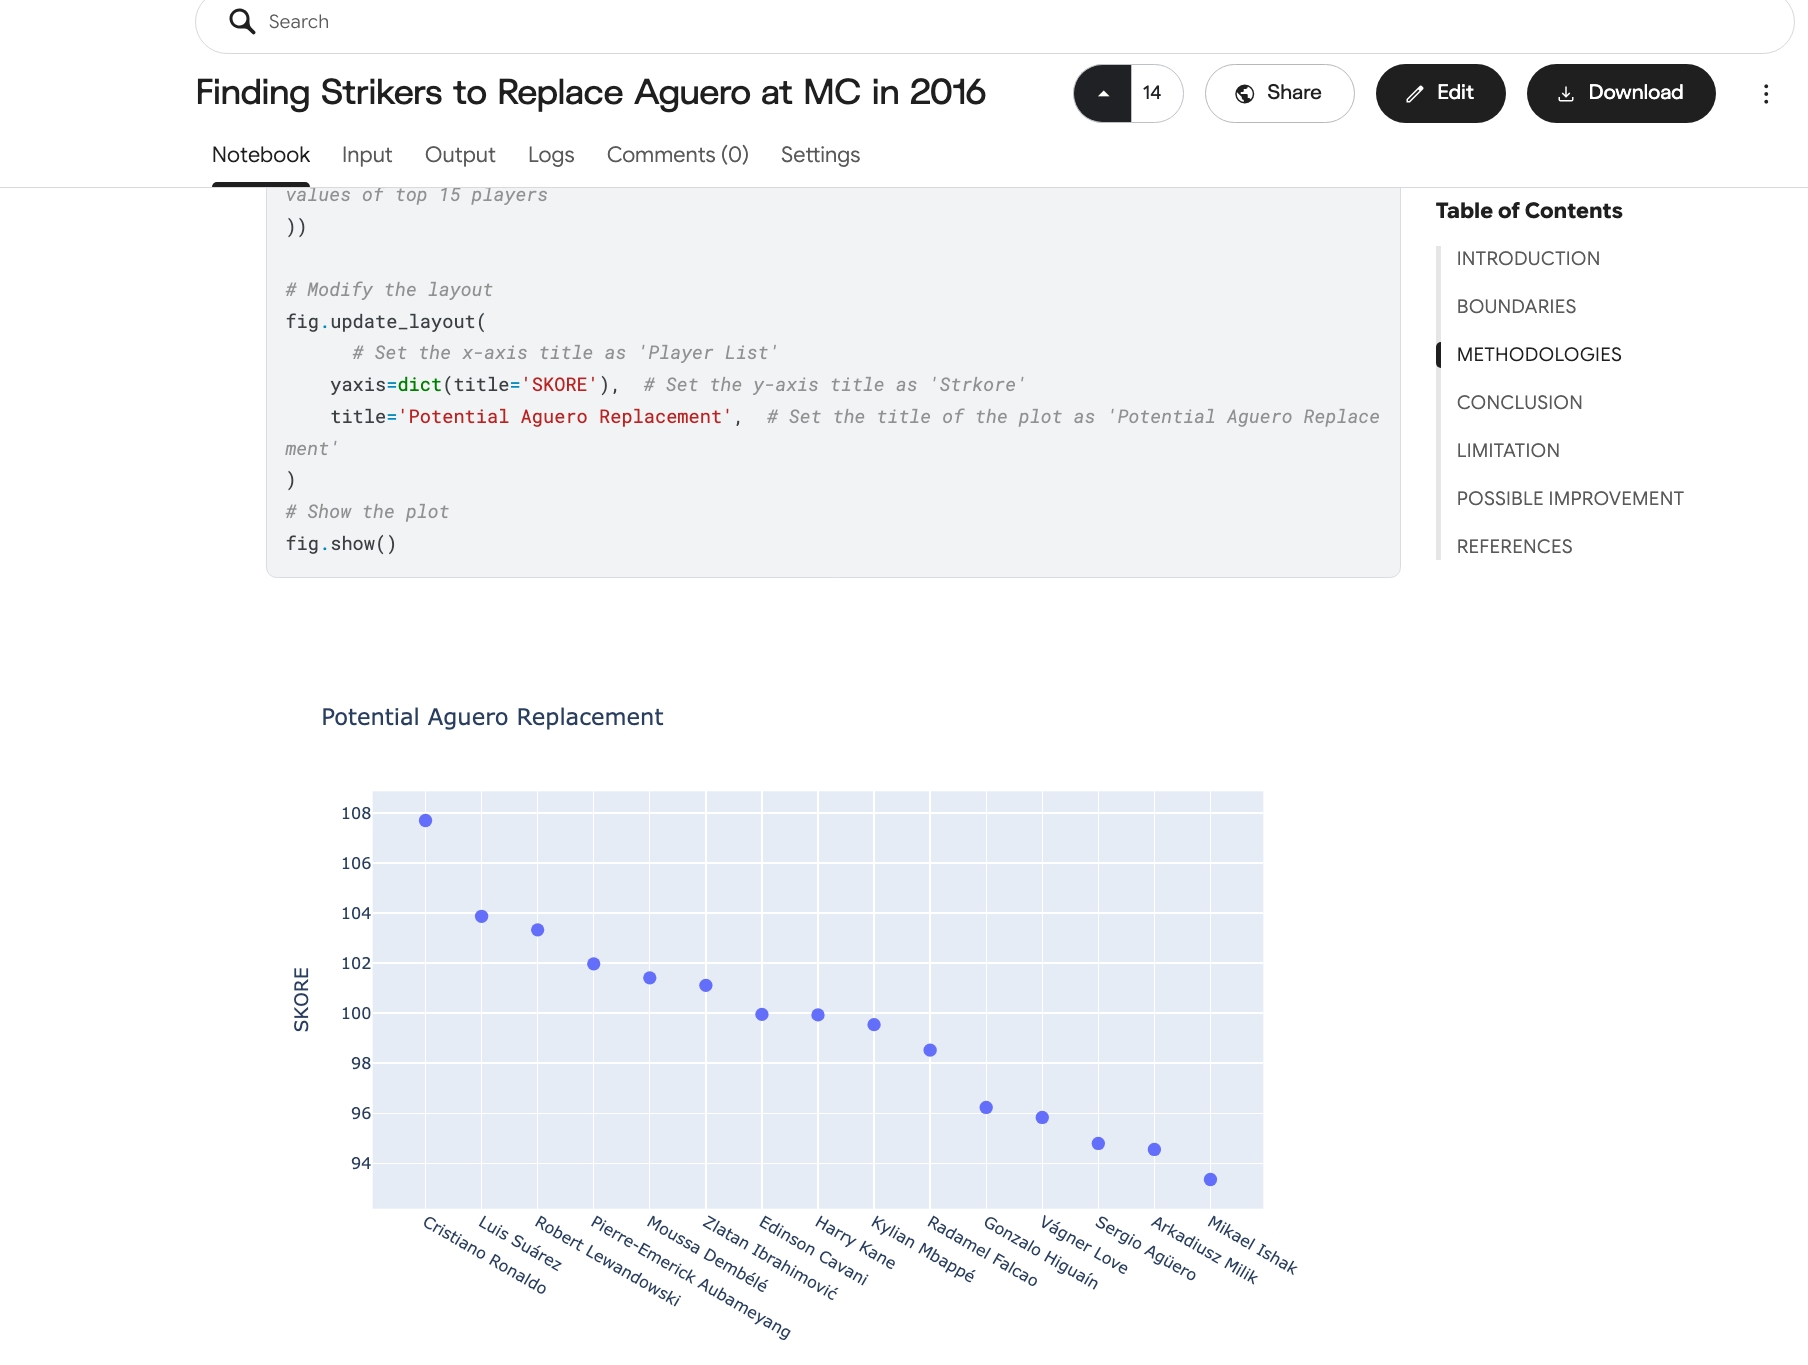Jump to CONCLUSION section
1808x1365 pixels.
[1519, 402]
